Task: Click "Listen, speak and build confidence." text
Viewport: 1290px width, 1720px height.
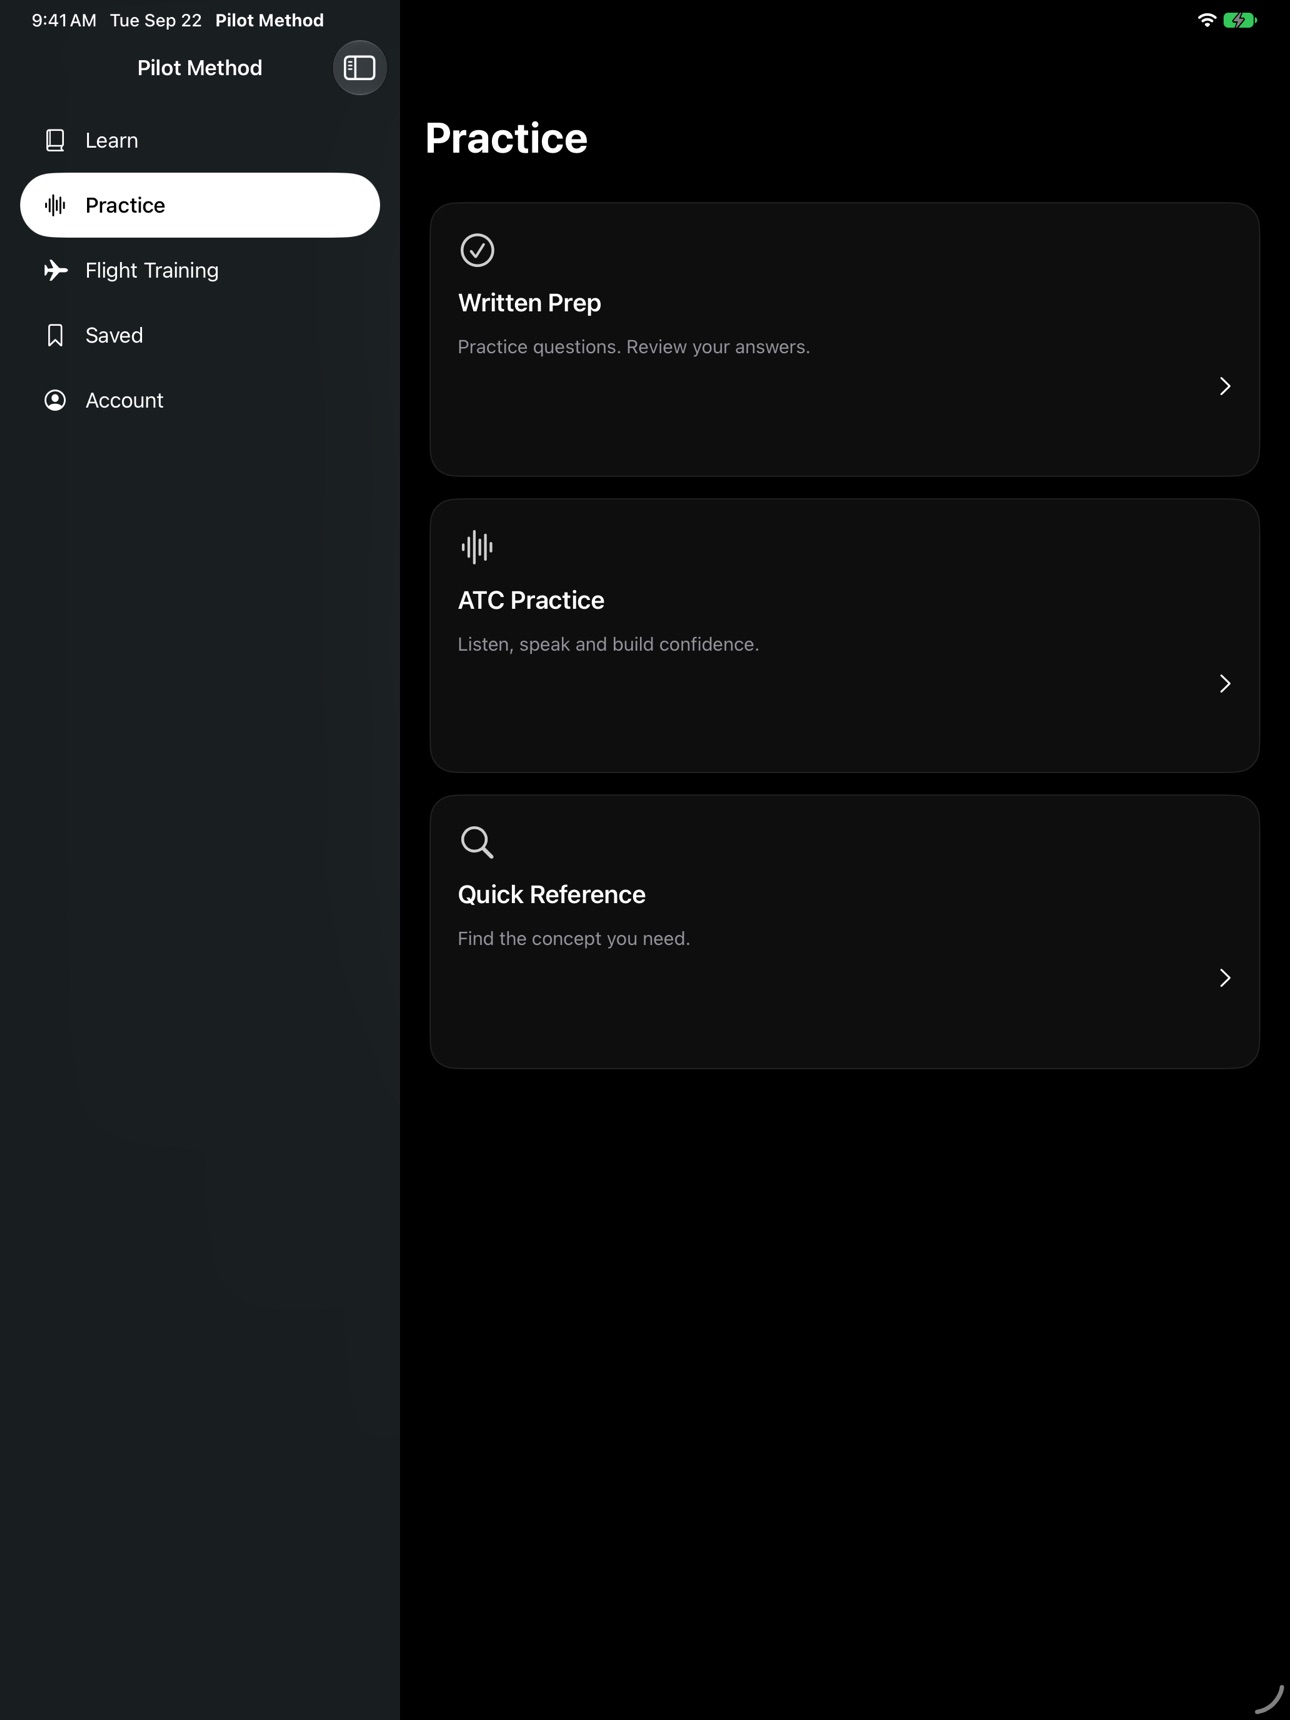Action: click(x=608, y=644)
